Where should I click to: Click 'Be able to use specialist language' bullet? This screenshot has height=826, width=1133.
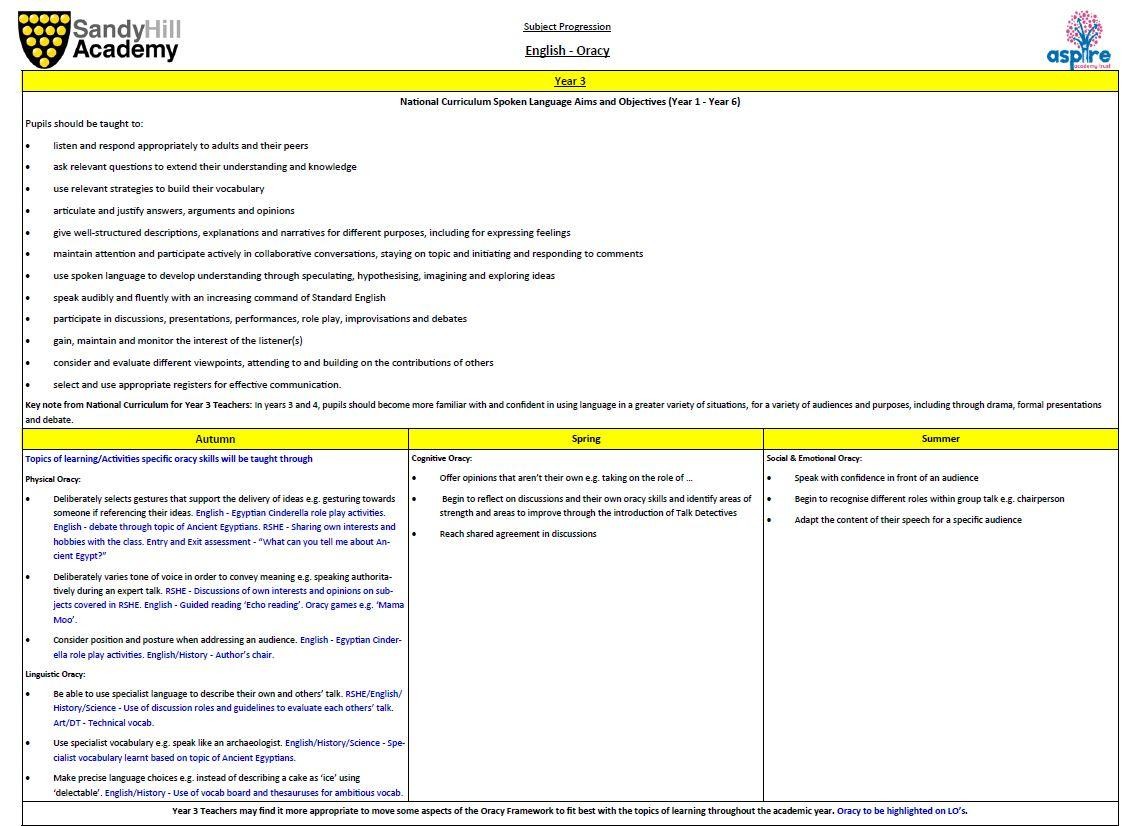(x=228, y=708)
